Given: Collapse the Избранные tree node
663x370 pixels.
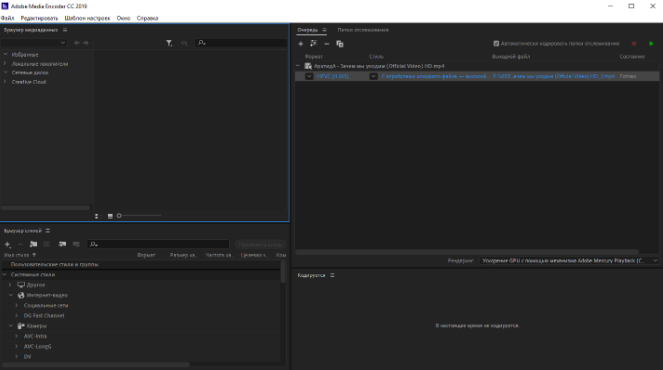Looking at the screenshot, I should point(5,55).
